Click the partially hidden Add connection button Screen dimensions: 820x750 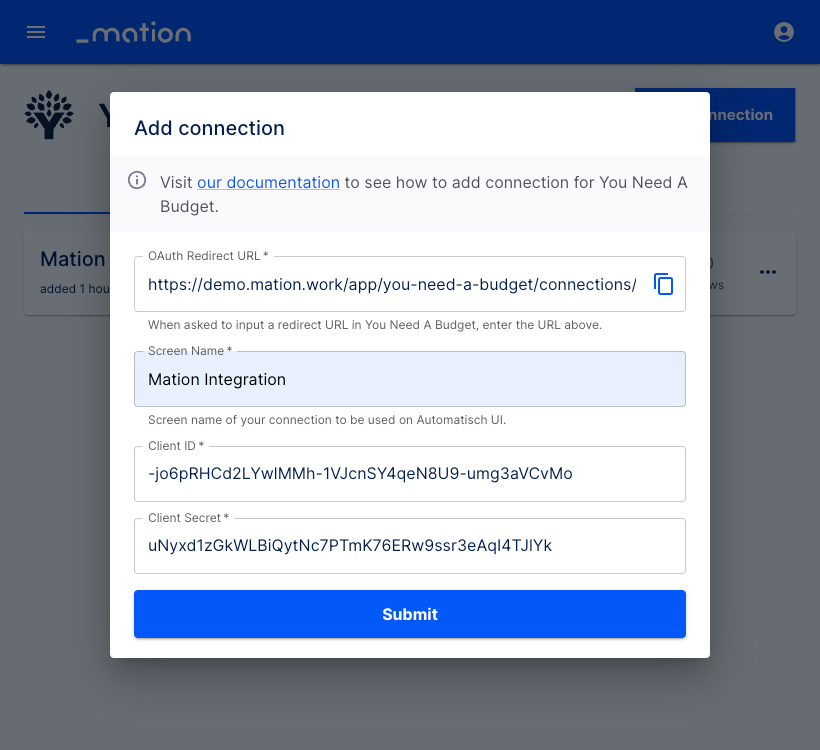(753, 115)
